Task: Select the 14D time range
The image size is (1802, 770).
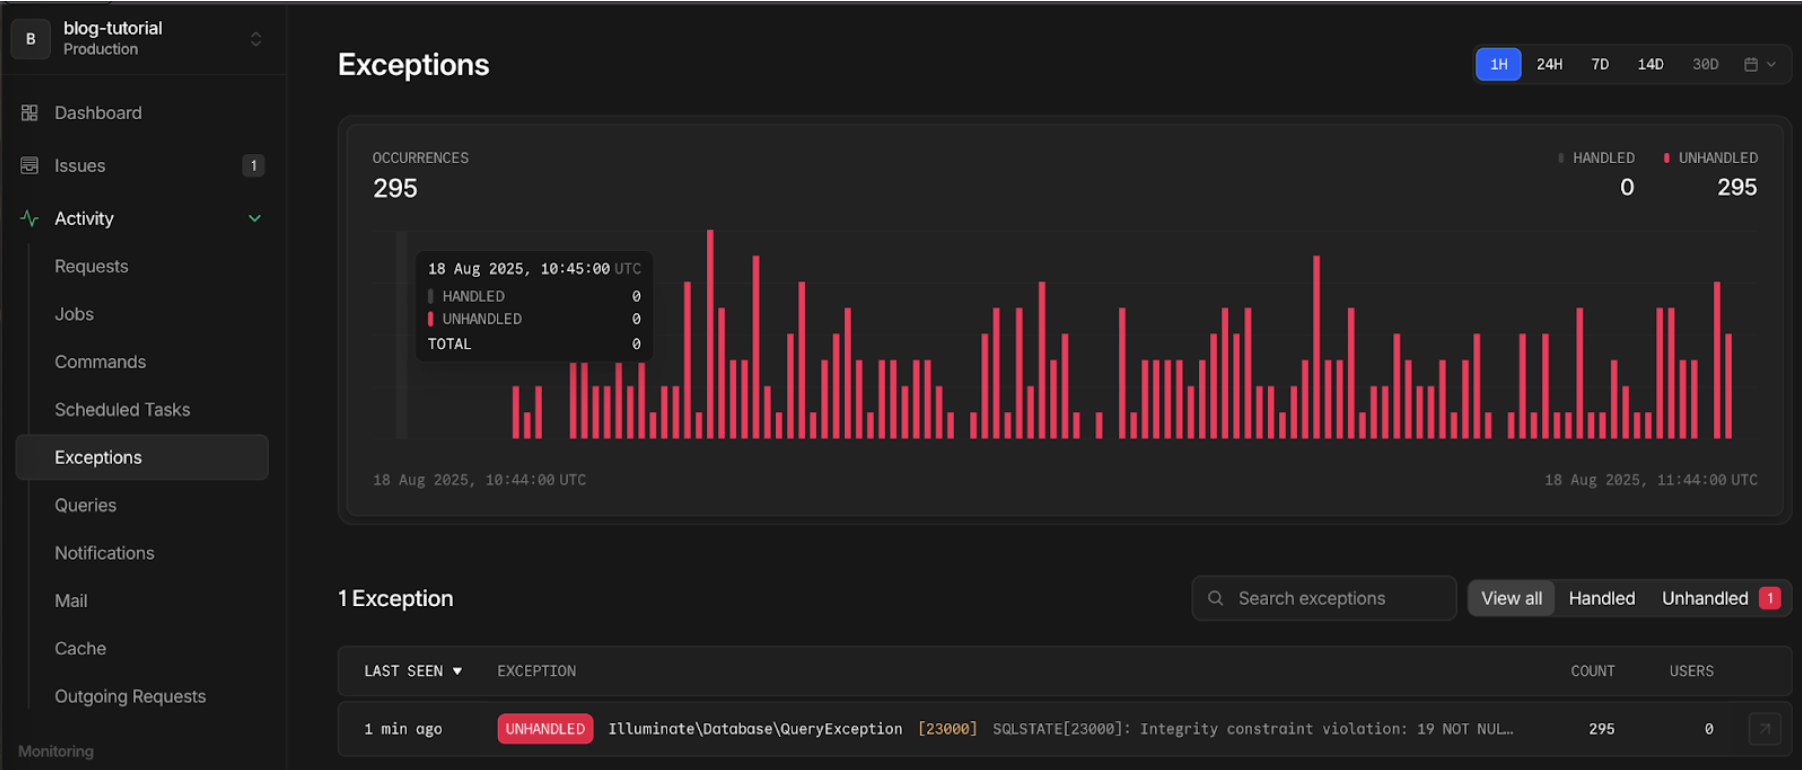Action: pyautogui.click(x=1650, y=64)
